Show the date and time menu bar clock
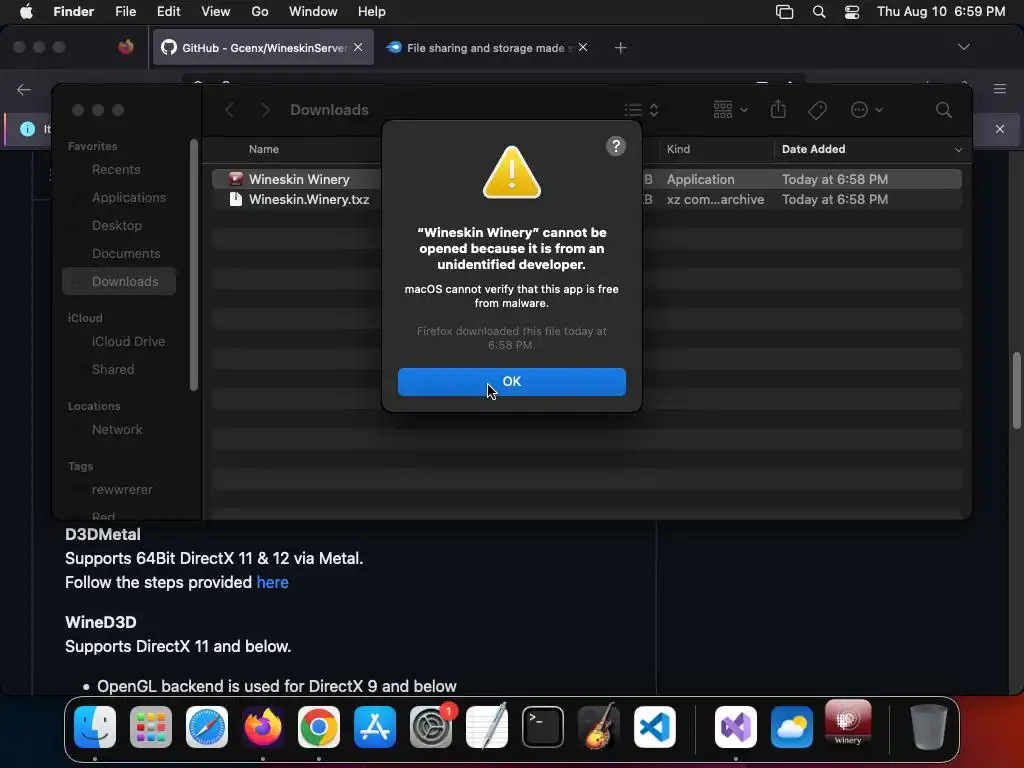 [940, 12]
